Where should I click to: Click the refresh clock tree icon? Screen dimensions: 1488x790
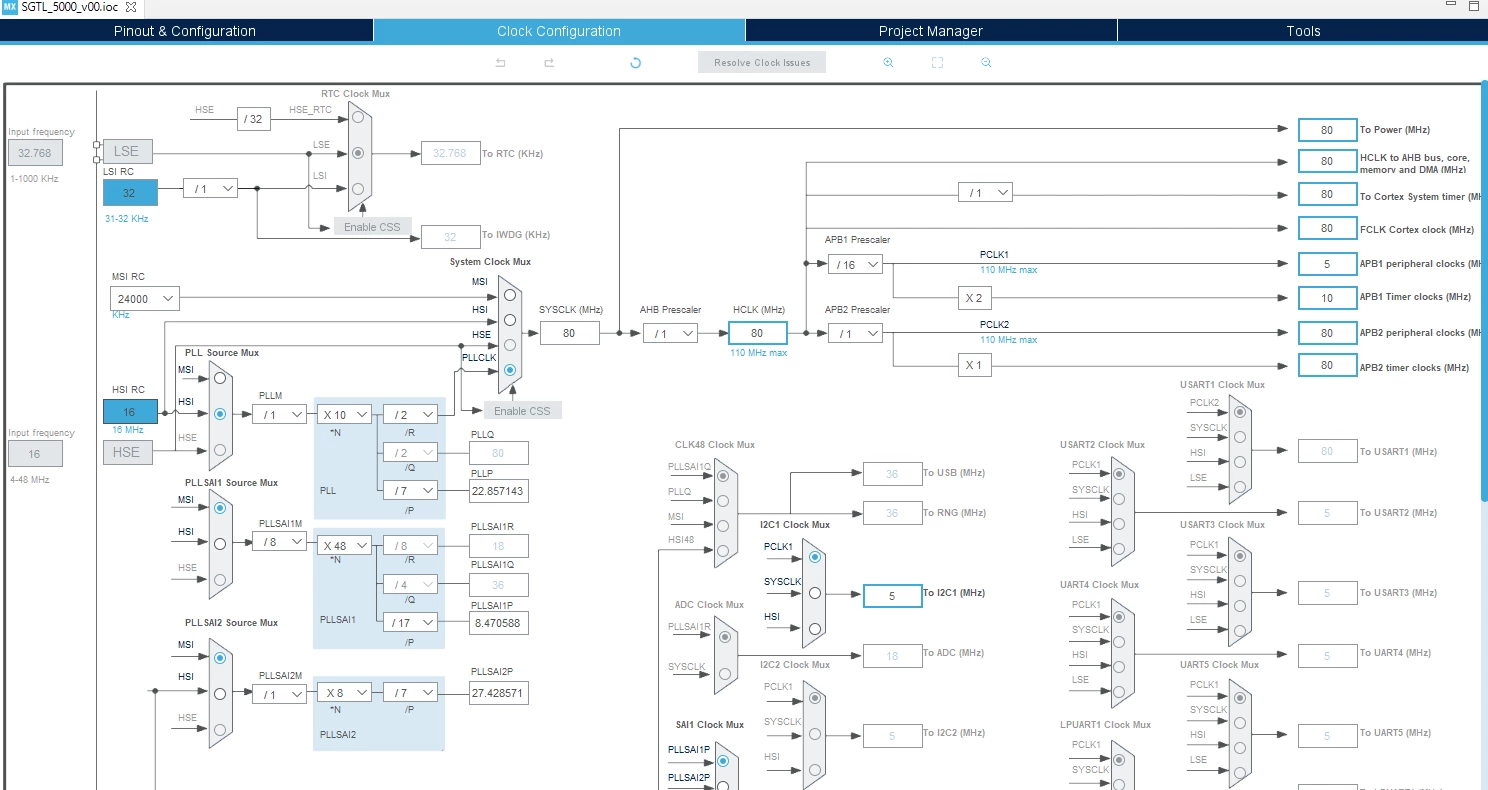pyautogui.click(x=635, y=63)
